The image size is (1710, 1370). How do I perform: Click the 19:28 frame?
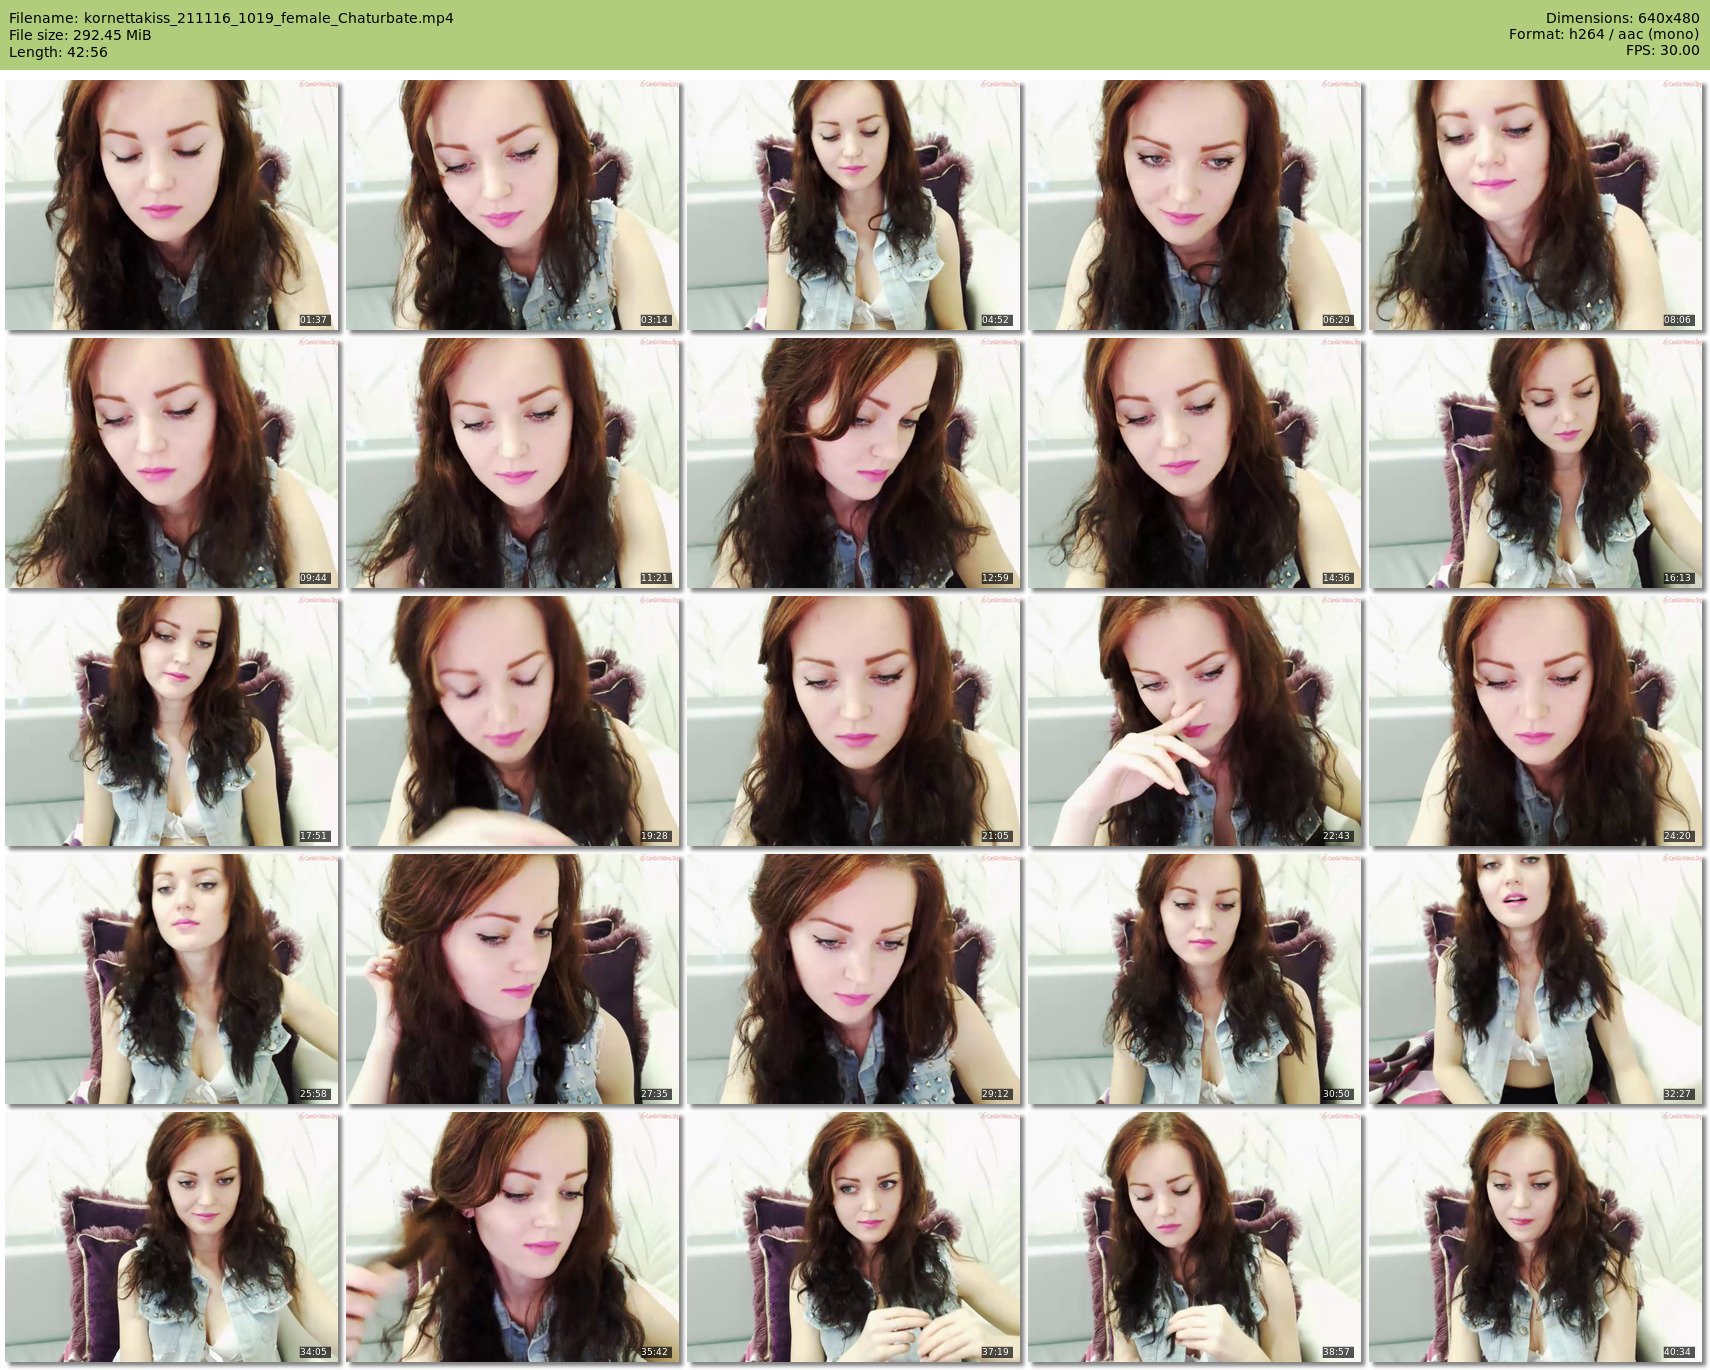[513, 721]
